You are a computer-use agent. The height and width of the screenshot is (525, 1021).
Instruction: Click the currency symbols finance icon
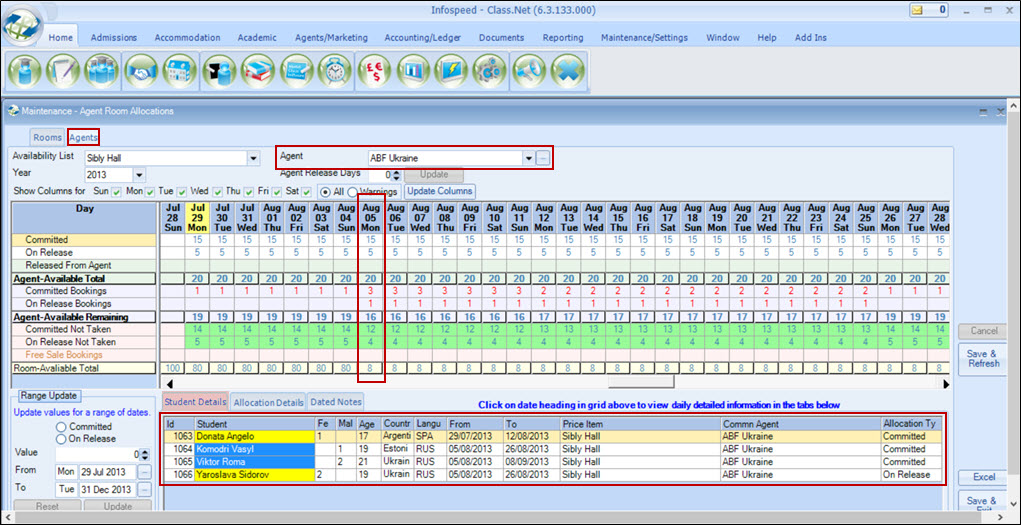(x=376, y=72)
